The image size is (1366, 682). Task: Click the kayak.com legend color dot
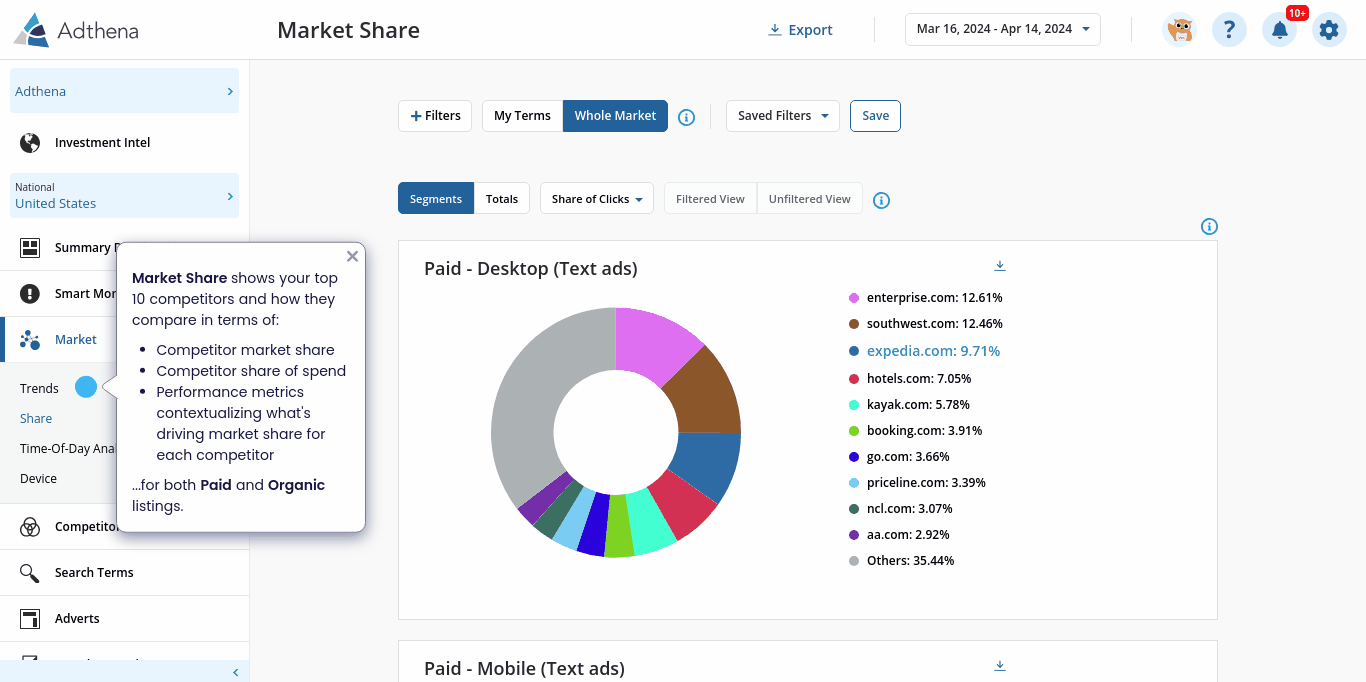point(854,405)
